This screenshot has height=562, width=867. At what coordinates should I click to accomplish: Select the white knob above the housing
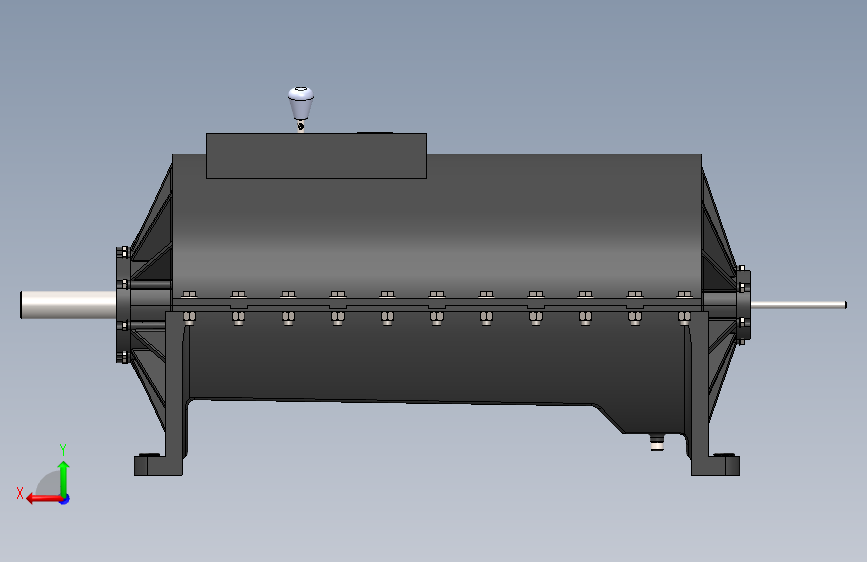300,103
